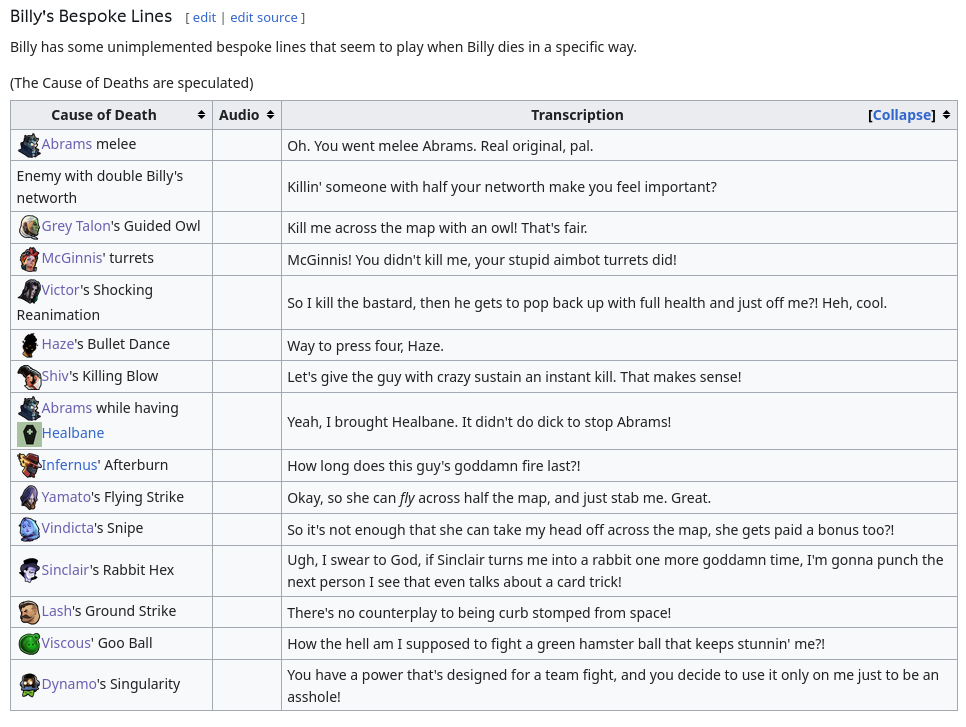Click 'Okay, so she can fly' transcription
The height and width of the screenshot is (727, 966).
[499, 498]
